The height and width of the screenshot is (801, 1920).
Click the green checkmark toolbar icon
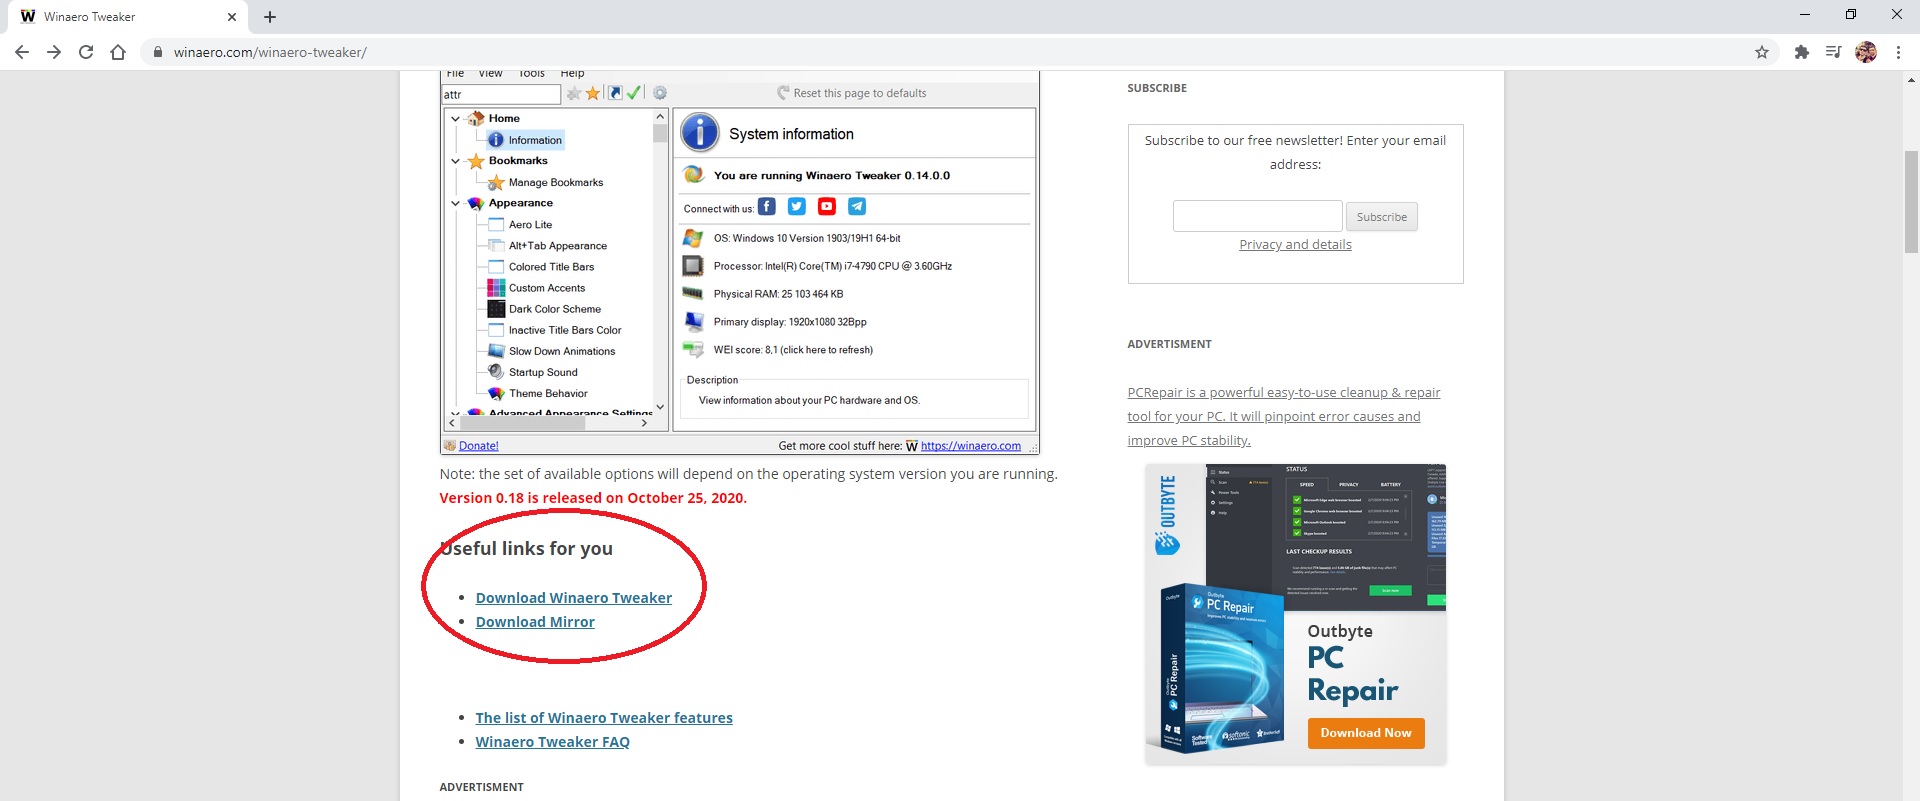tap(634, 93)
